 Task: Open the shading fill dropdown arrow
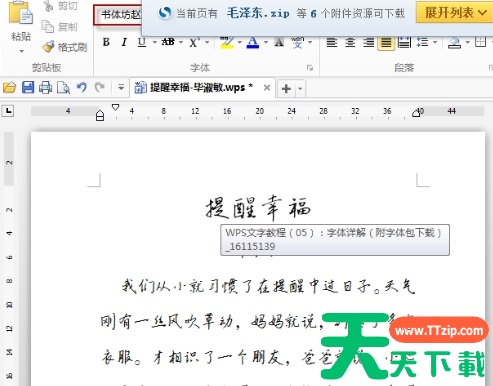pyautogui.click(x=468, y=42)
